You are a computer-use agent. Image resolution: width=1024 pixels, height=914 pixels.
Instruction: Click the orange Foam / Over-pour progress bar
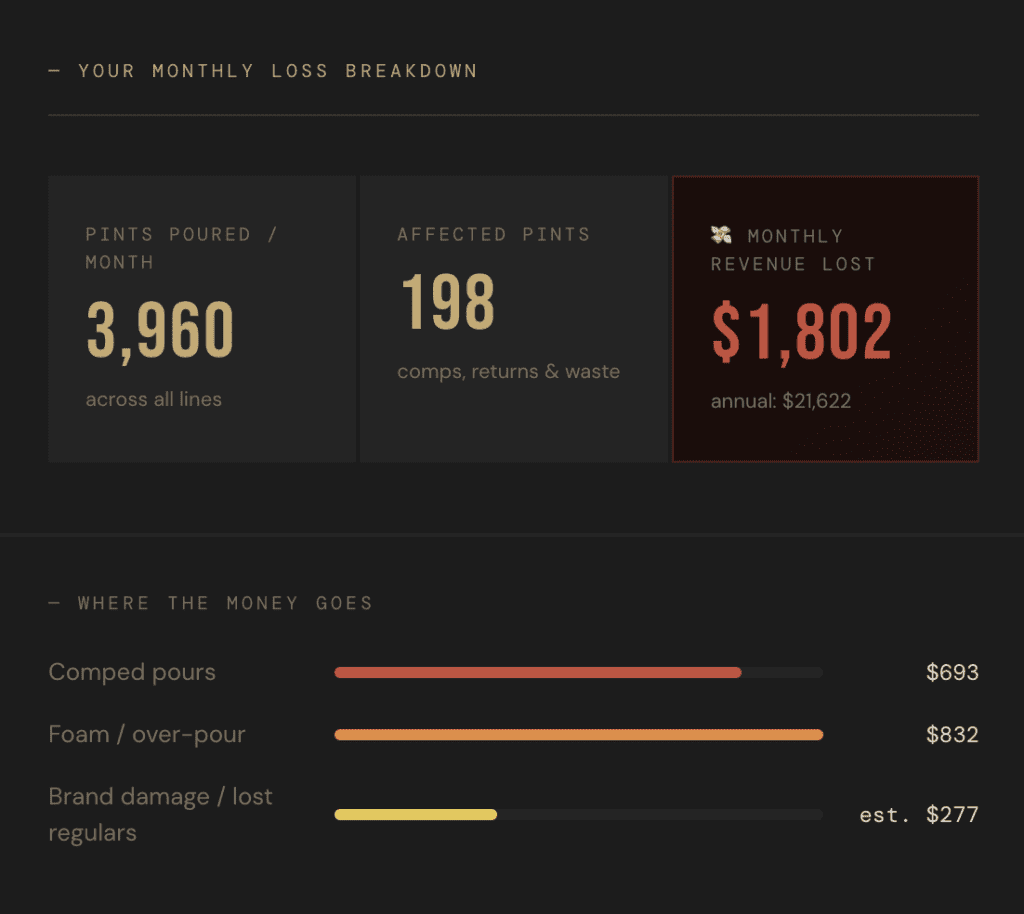tap(577, 734)
